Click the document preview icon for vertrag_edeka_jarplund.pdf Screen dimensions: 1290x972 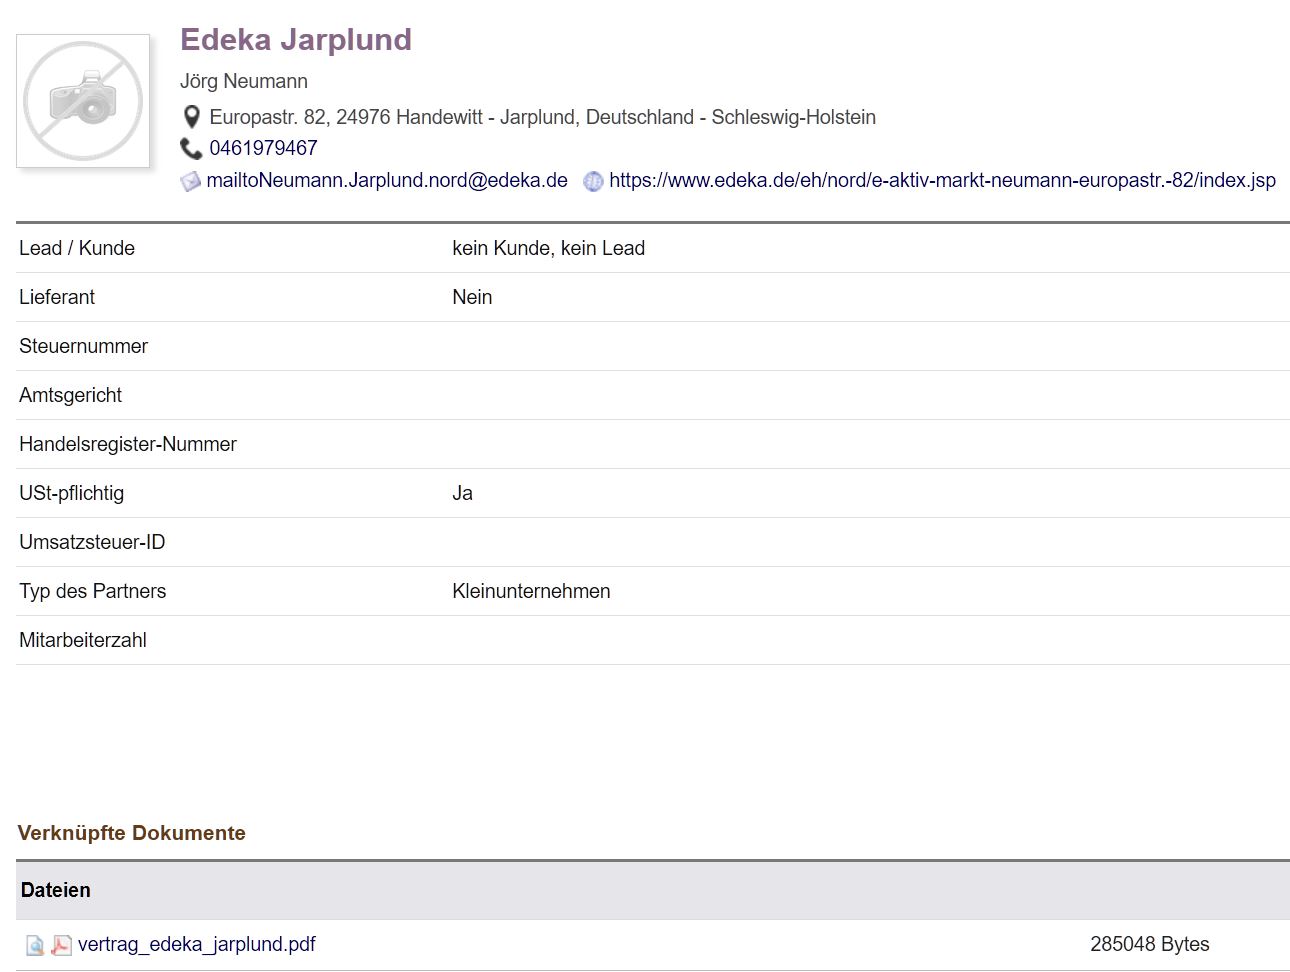[x=35, y=945]
